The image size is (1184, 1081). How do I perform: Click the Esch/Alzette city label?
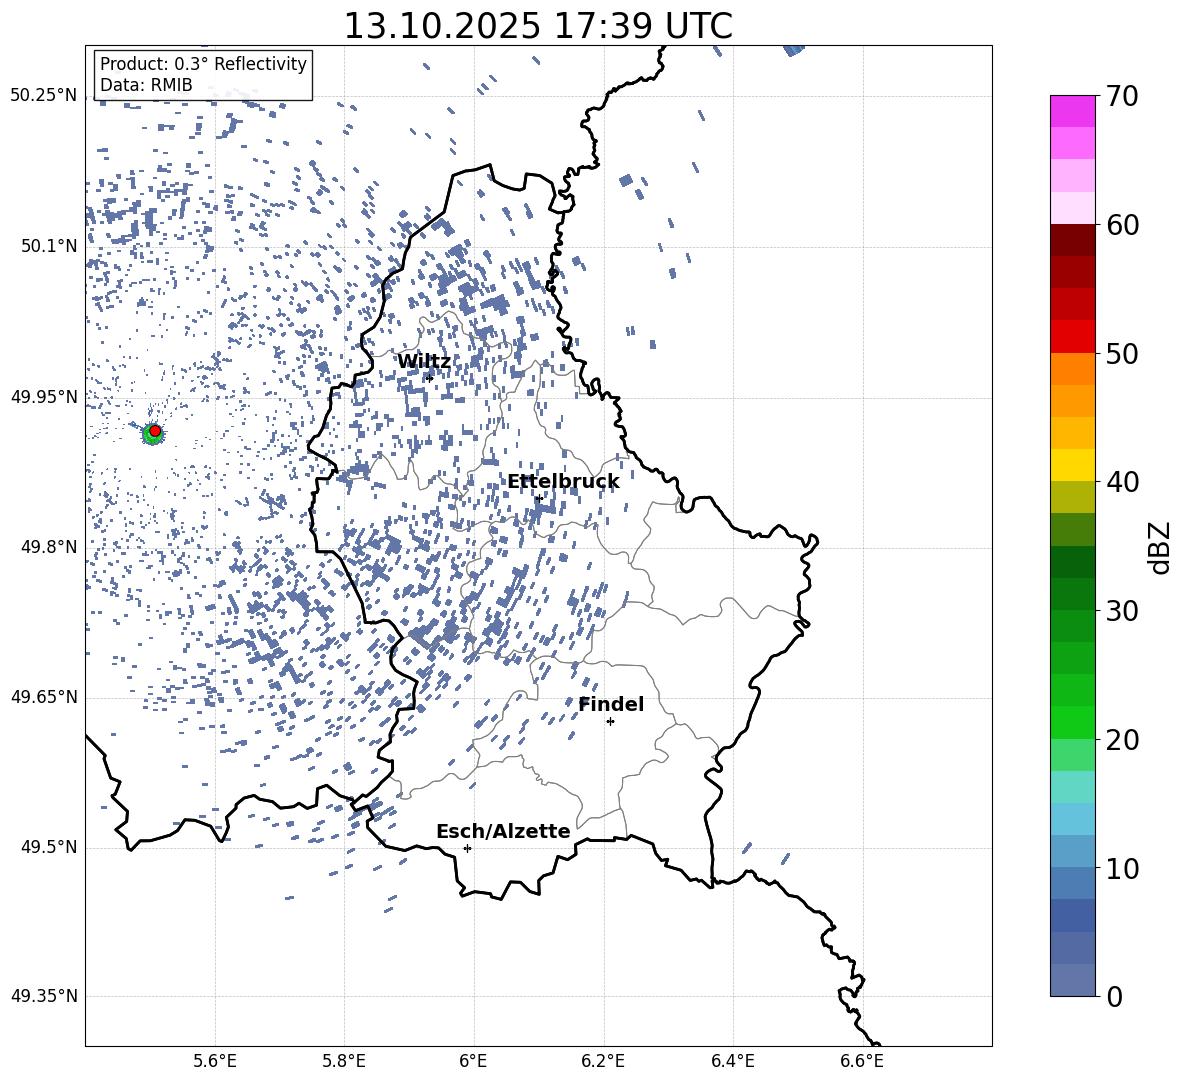(503, 832)
